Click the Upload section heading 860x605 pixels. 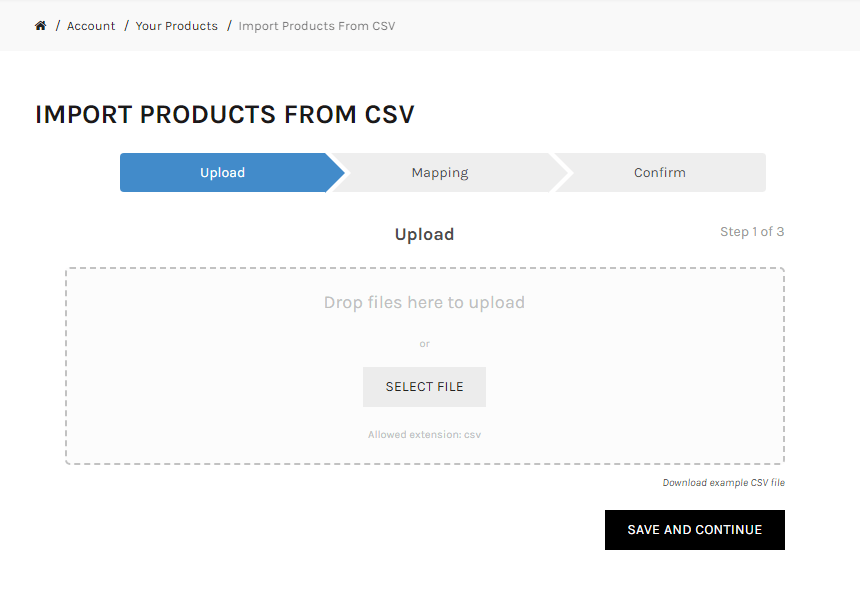pos(425,234)
